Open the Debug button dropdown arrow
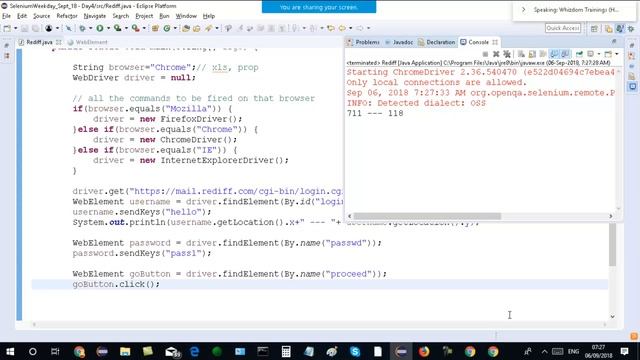 pos(91,28)
